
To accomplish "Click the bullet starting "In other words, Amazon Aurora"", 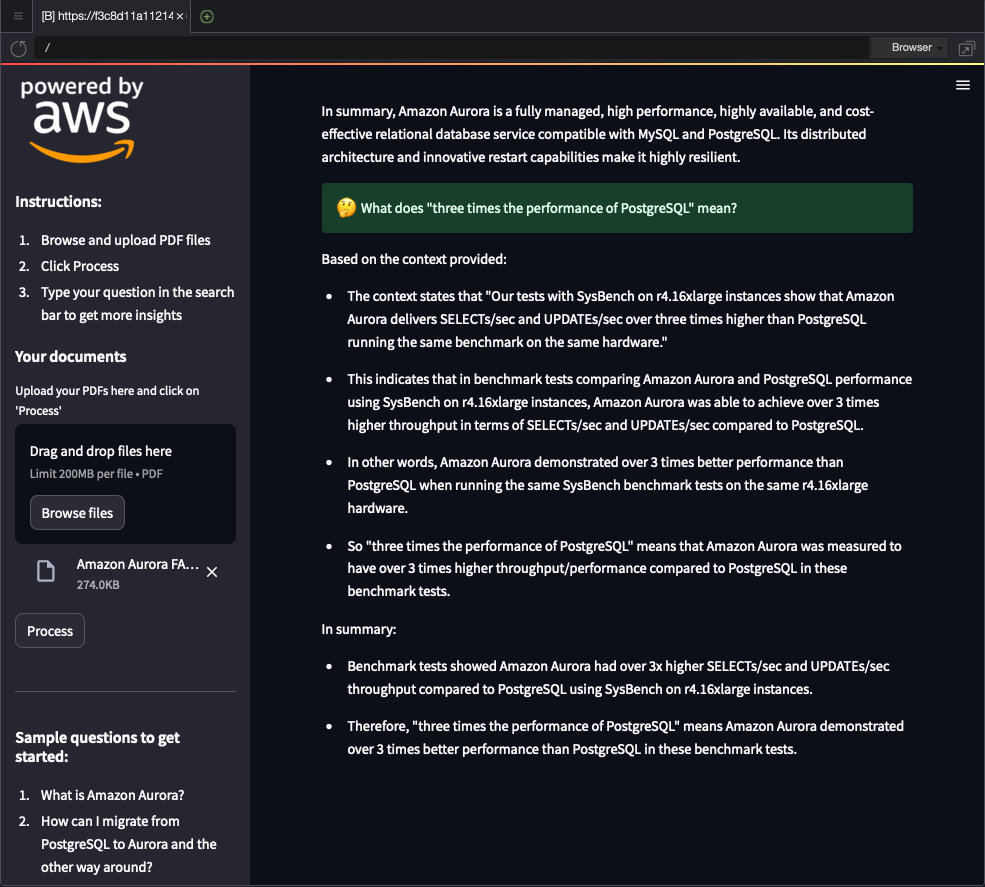I will point(607,485).
